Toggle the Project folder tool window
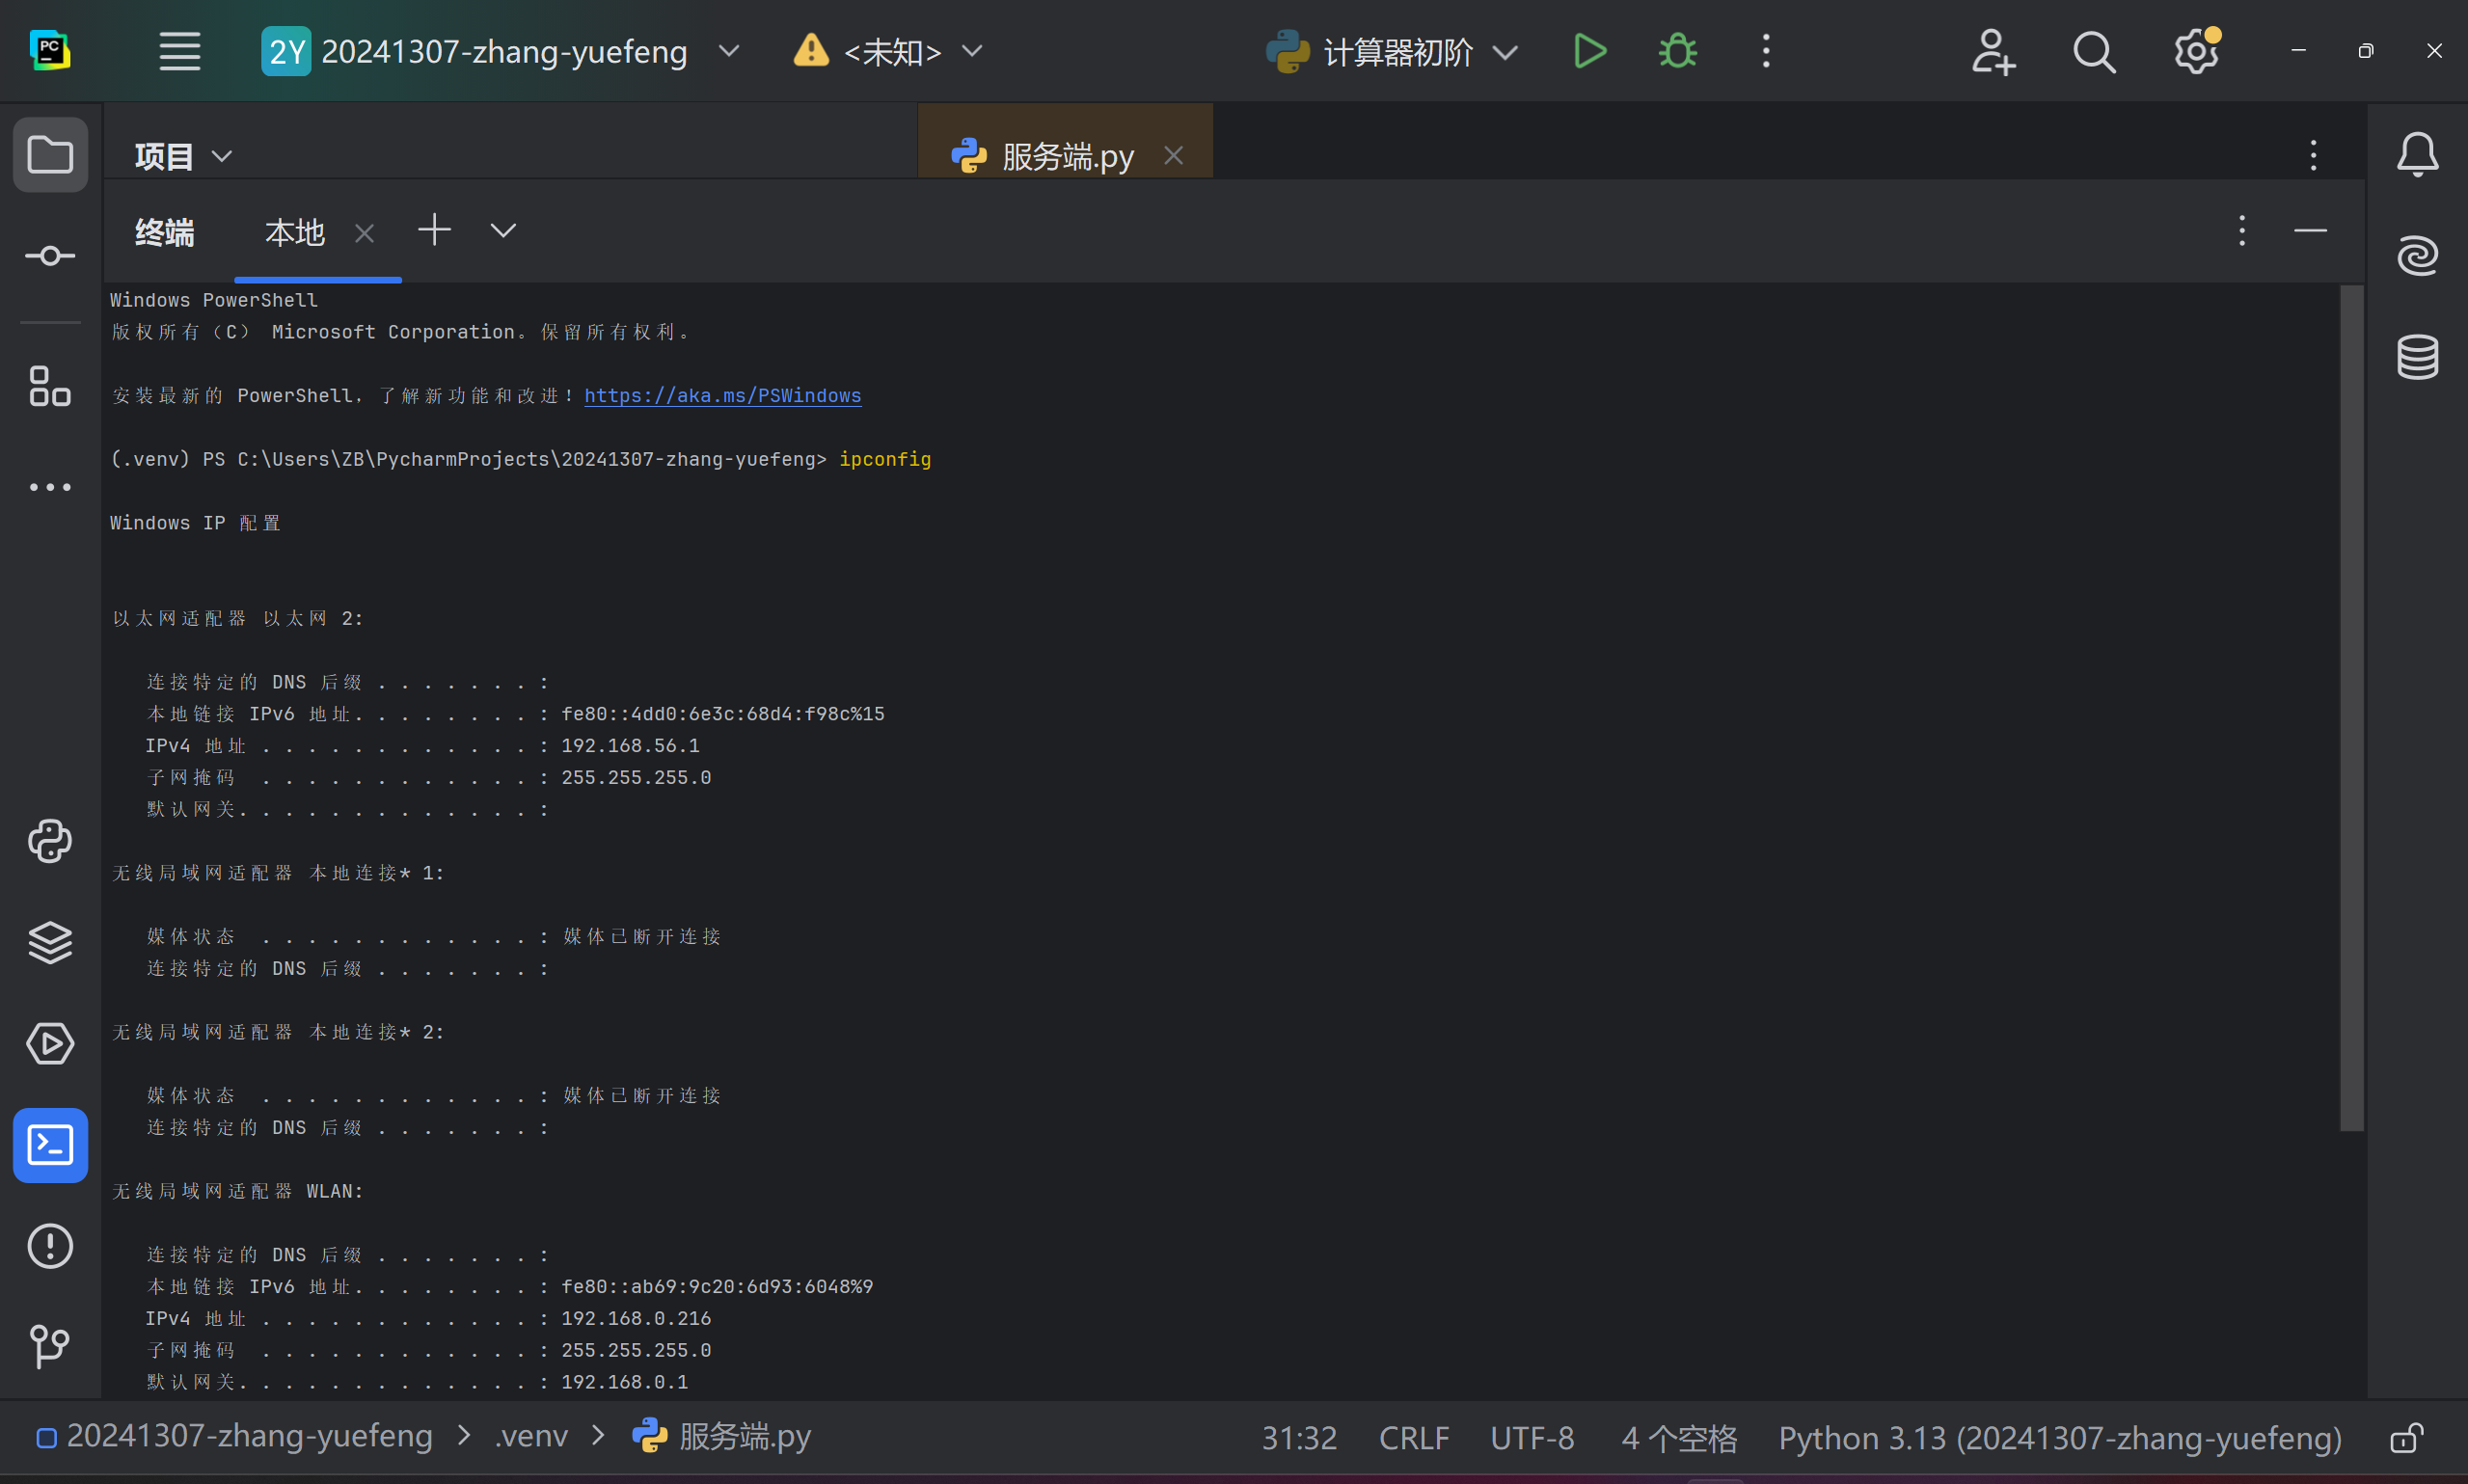Image resolution: width=2468 pixels, height=1484 pixels. click(50, 155)
